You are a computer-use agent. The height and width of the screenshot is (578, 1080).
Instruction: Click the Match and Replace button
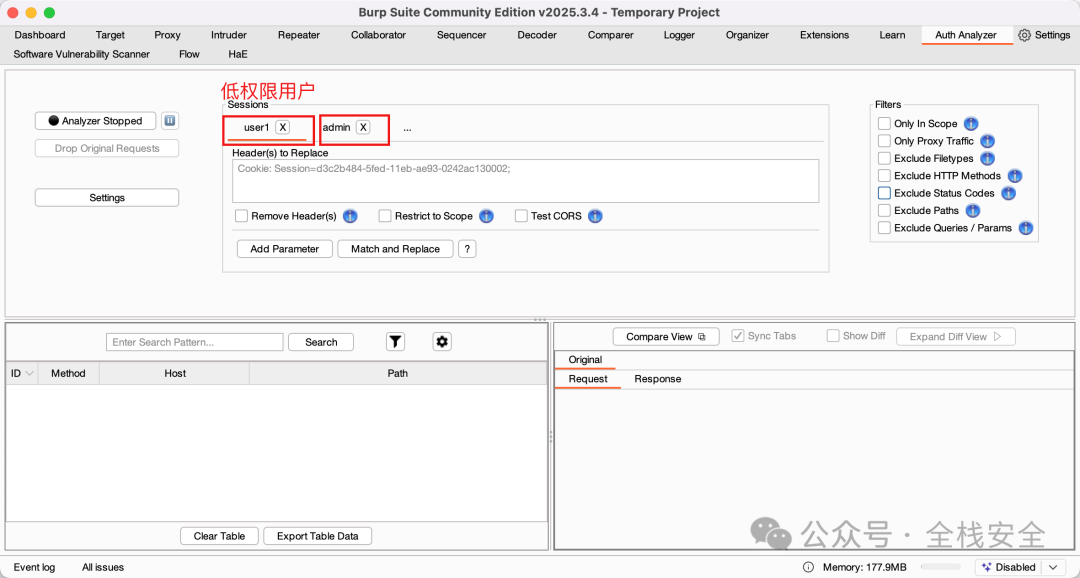pos(395,249)
